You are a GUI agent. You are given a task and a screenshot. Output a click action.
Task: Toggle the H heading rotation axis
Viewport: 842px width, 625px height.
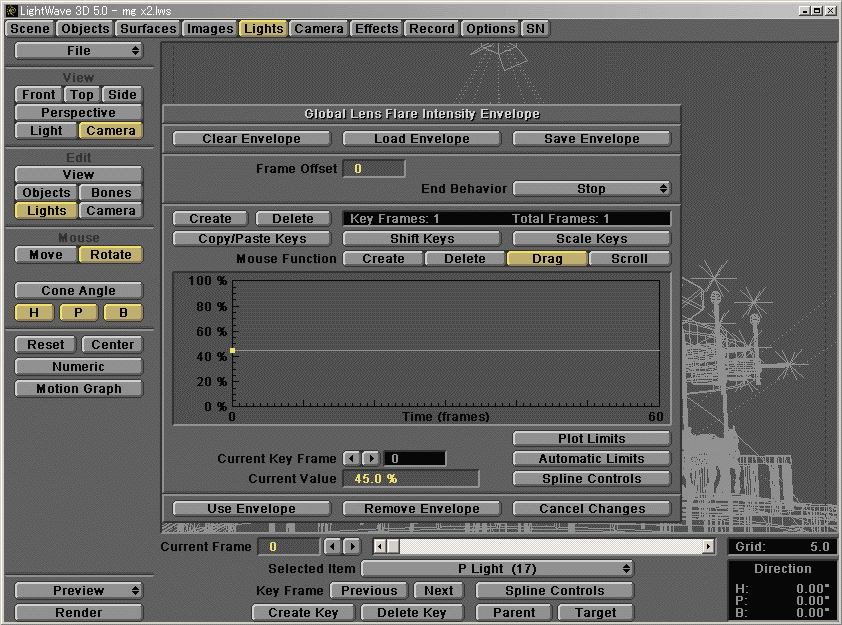tap(34, 313)
